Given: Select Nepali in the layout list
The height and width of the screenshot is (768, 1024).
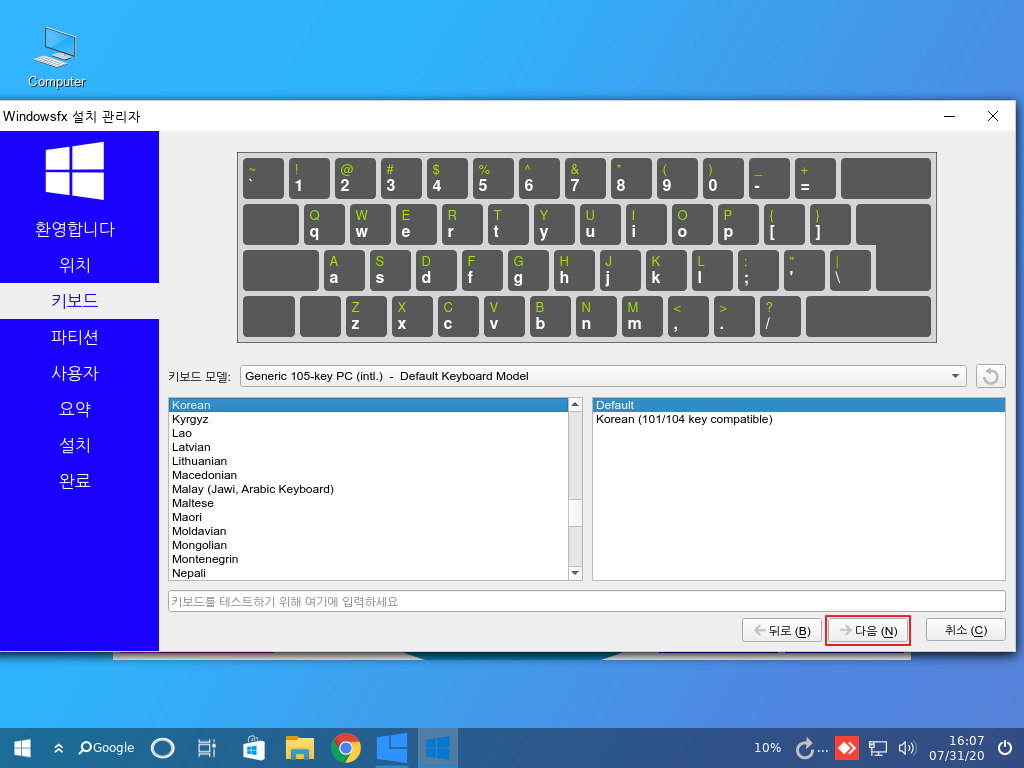Looking at the screenshot, I should point(368,573).
